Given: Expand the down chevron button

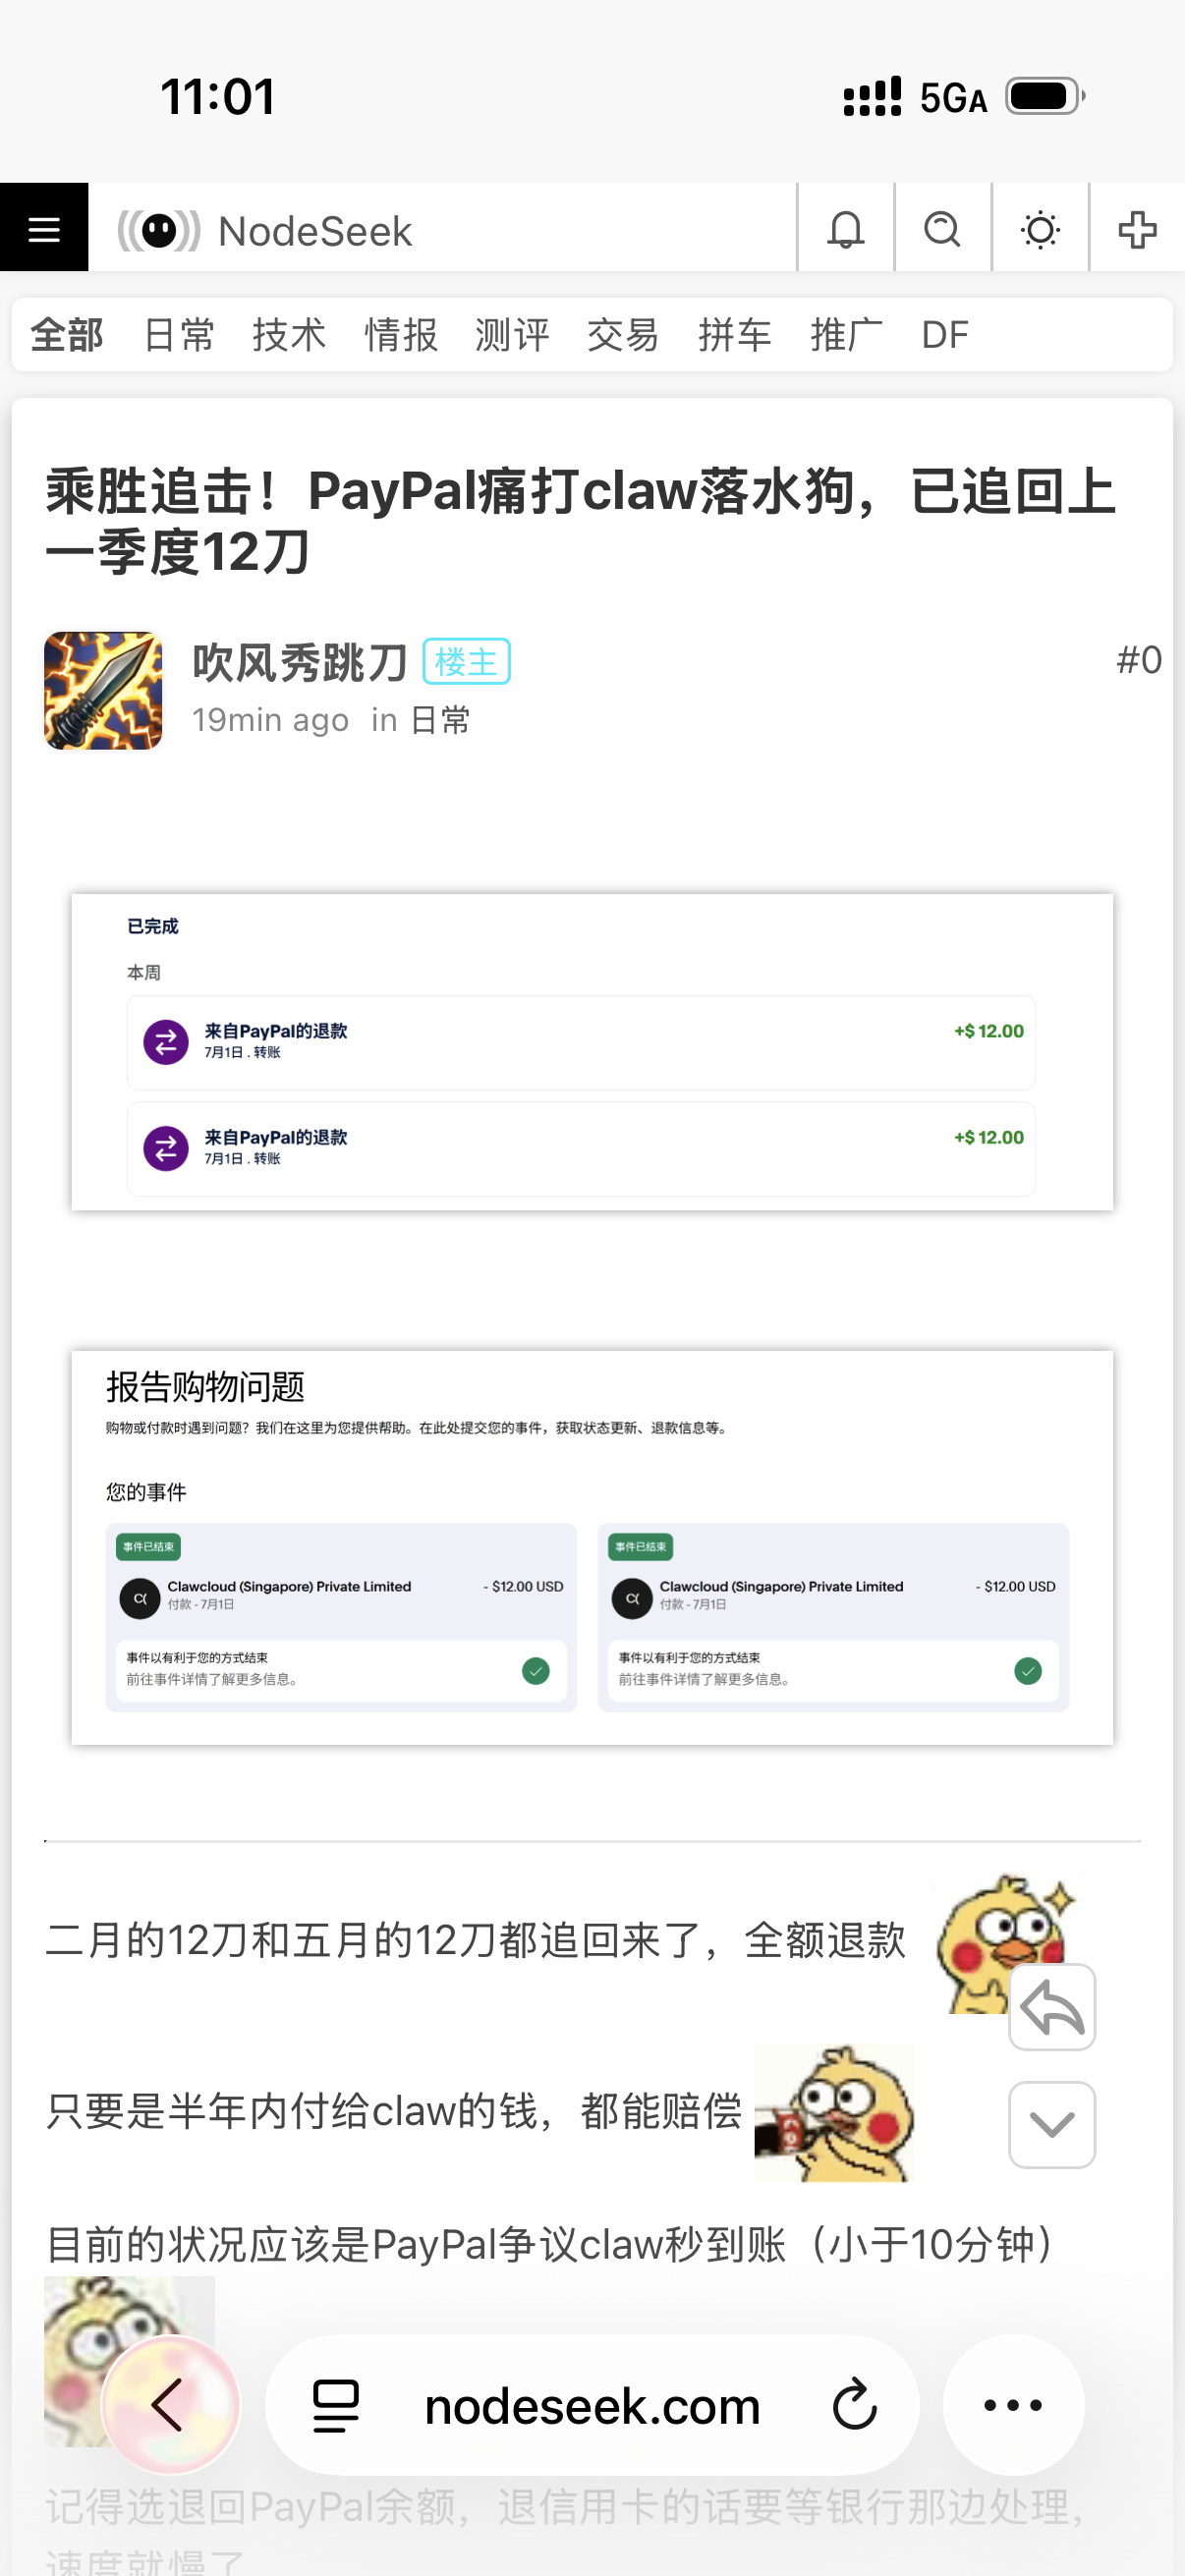Looking at the screenshot, I should coord(1052,2124).
